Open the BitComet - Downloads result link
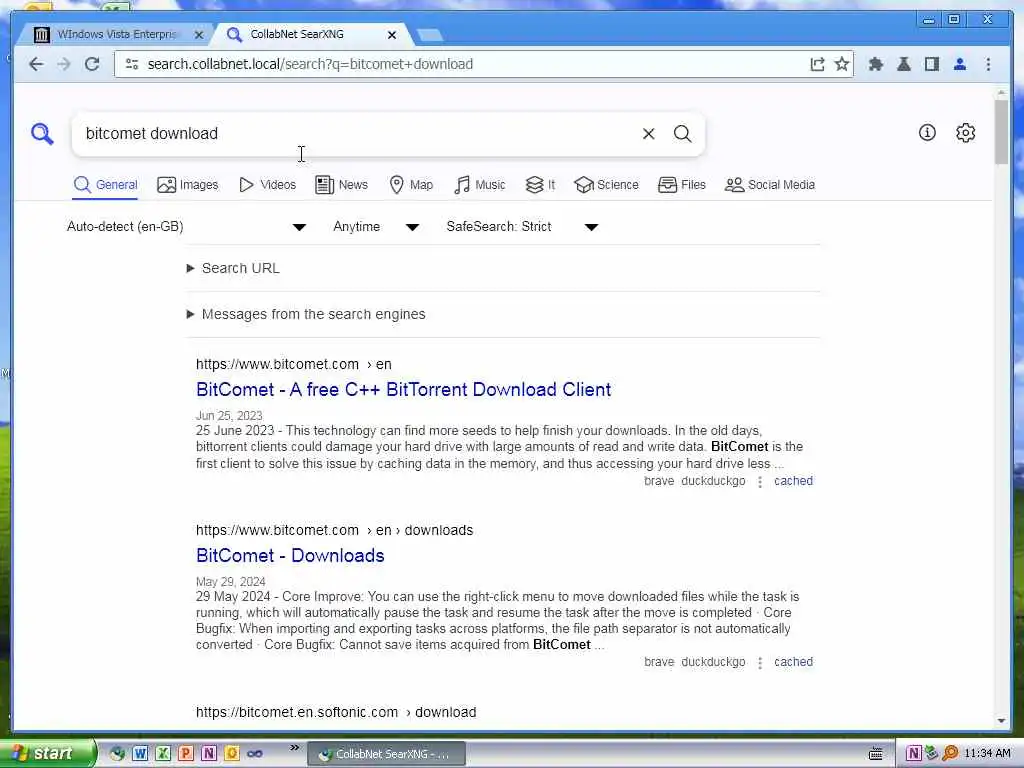Viewport: 1024px width, 768px height. click(x=290, y=556)
